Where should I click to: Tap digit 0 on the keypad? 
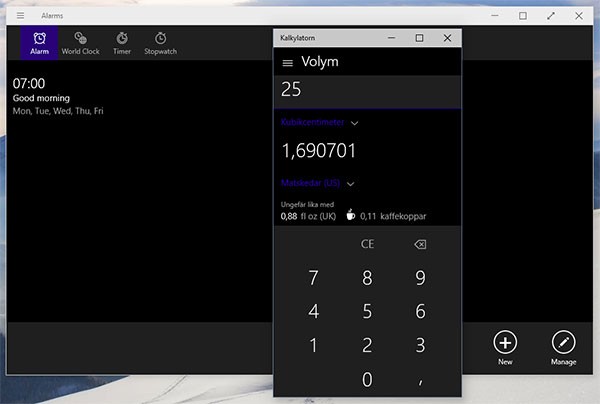(x=367, y=380)
